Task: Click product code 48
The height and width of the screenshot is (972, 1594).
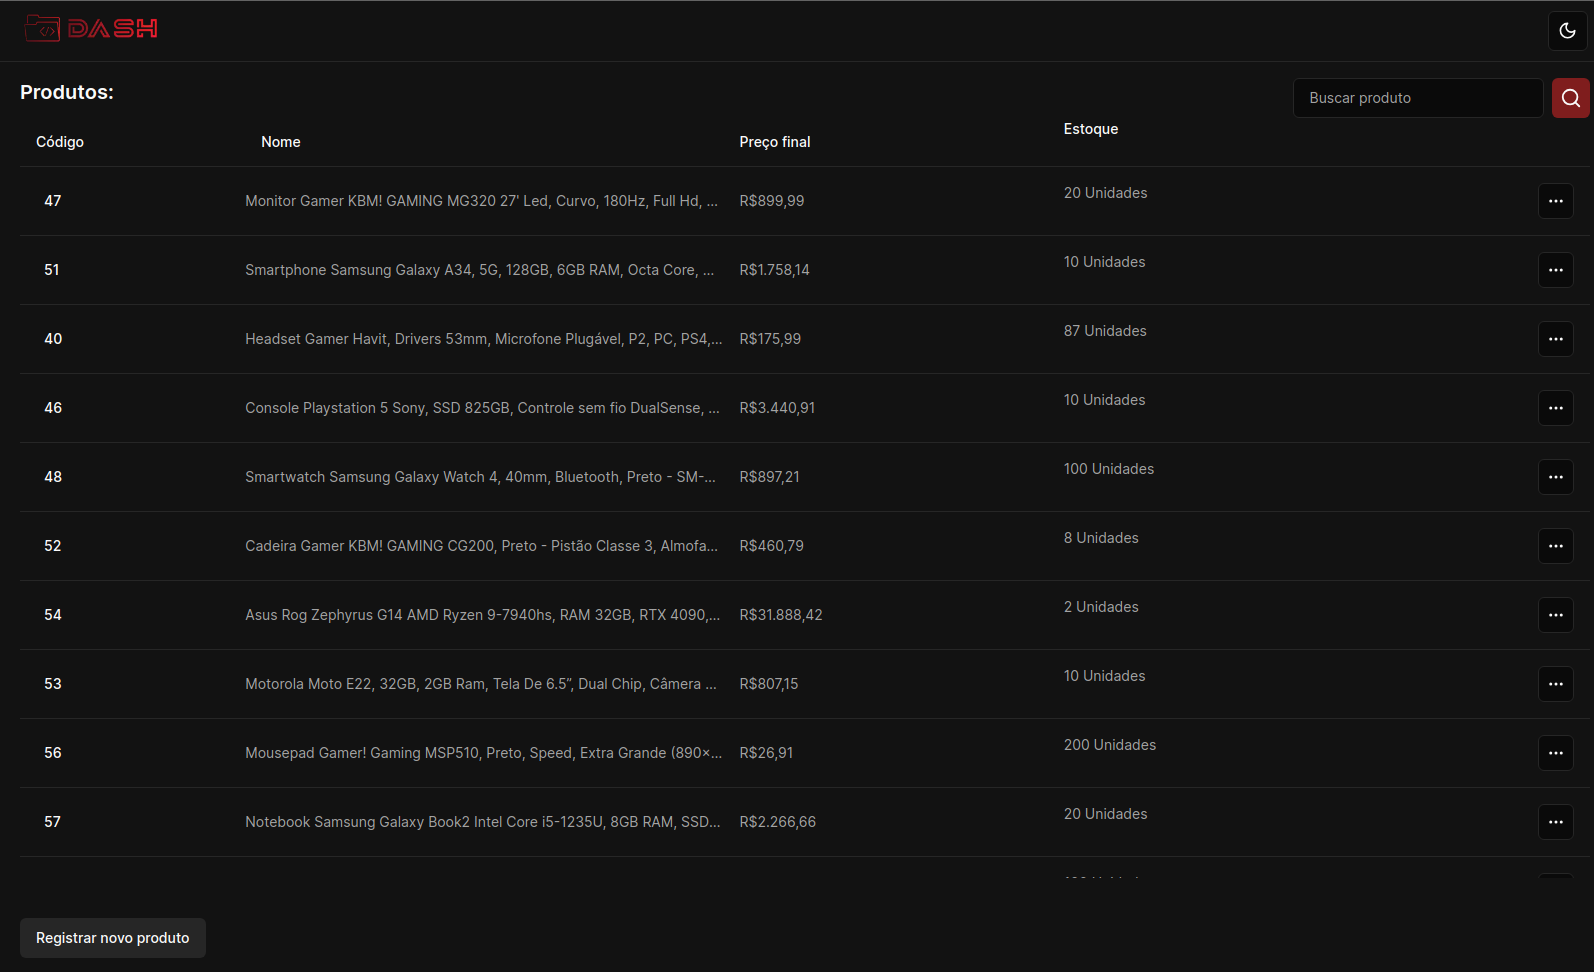Action: click(x=53, y=477)
